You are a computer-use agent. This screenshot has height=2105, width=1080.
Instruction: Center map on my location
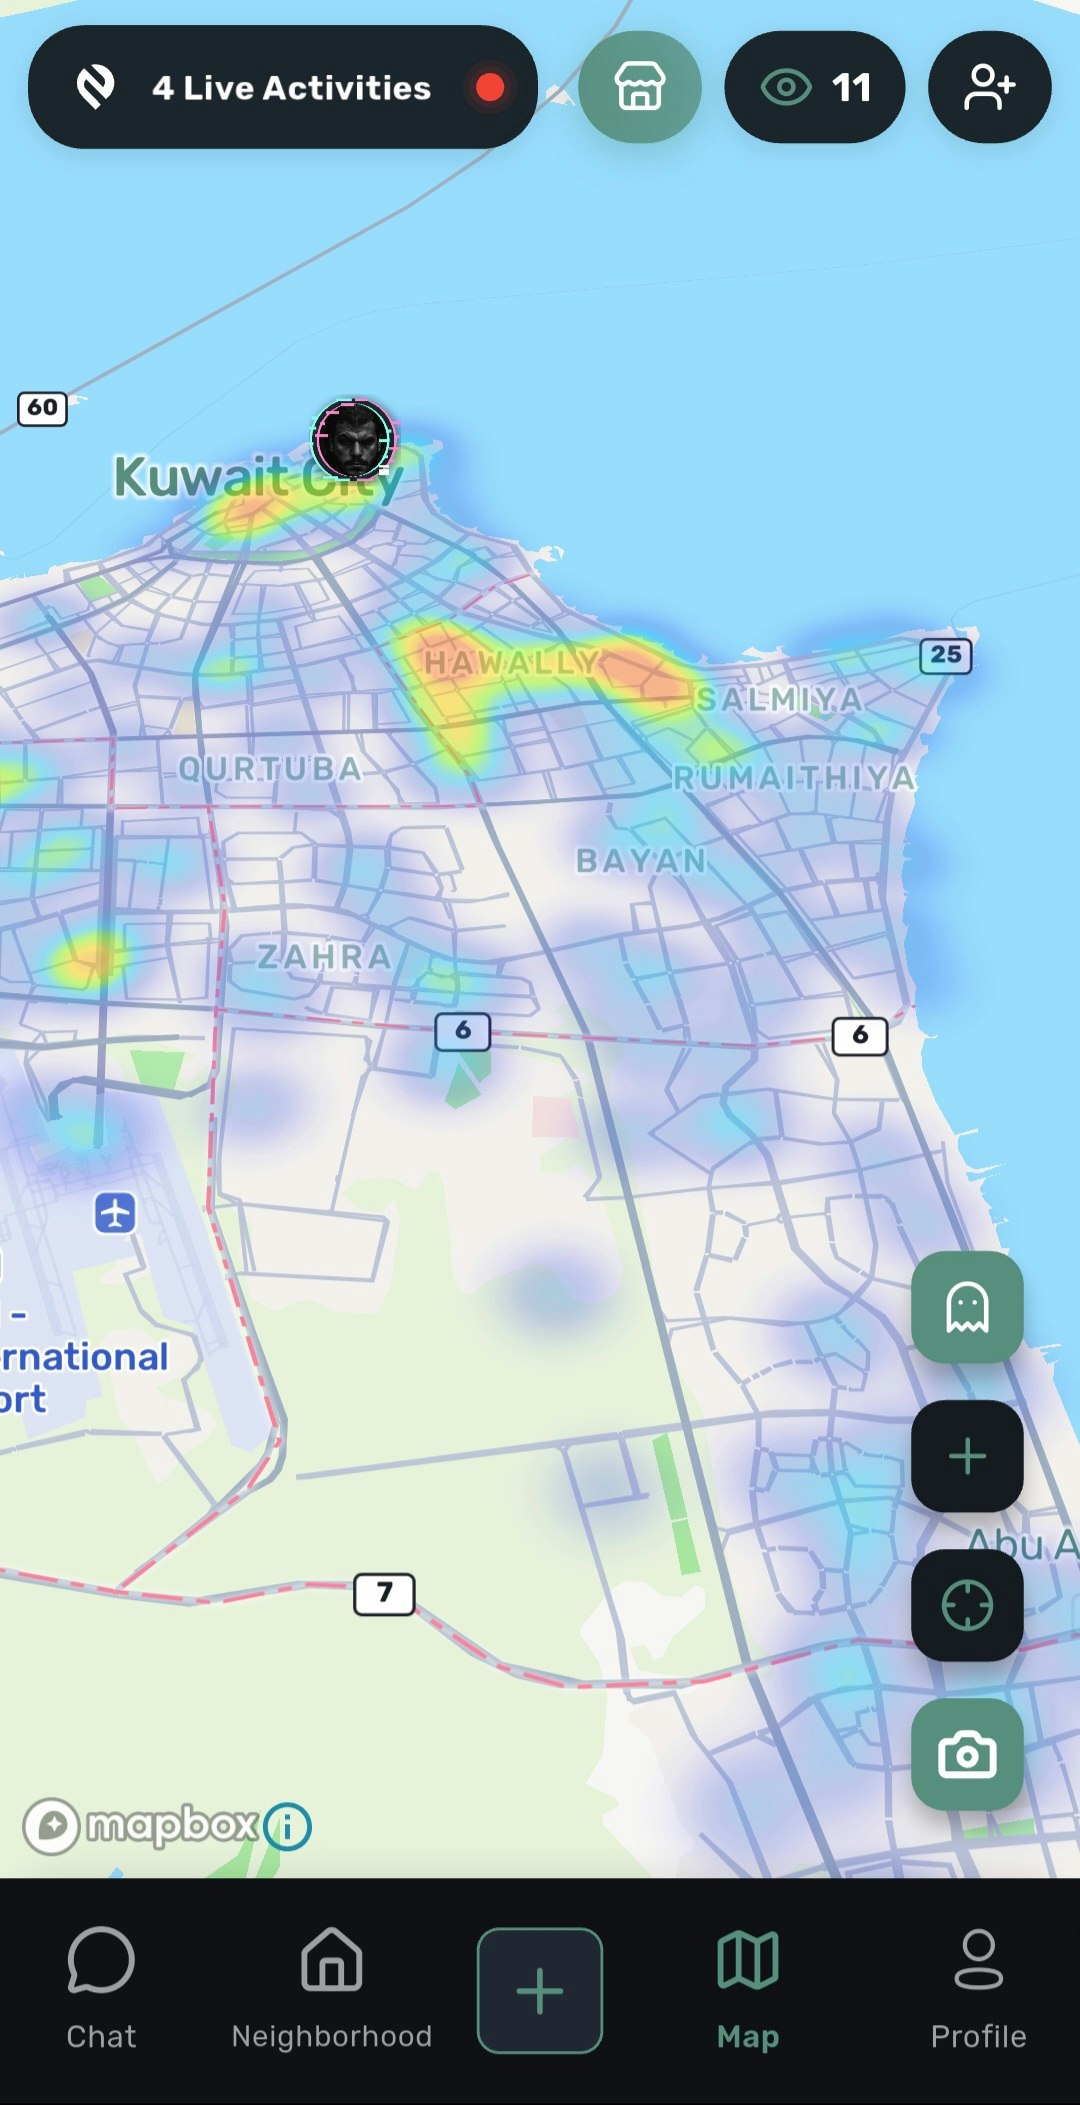967,1605
